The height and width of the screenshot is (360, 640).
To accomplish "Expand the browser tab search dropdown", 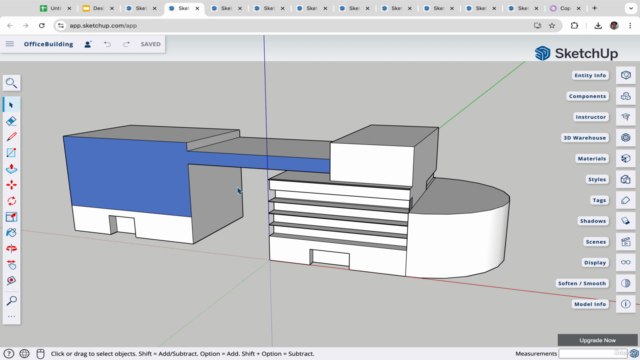I will [x=631, y=8].
